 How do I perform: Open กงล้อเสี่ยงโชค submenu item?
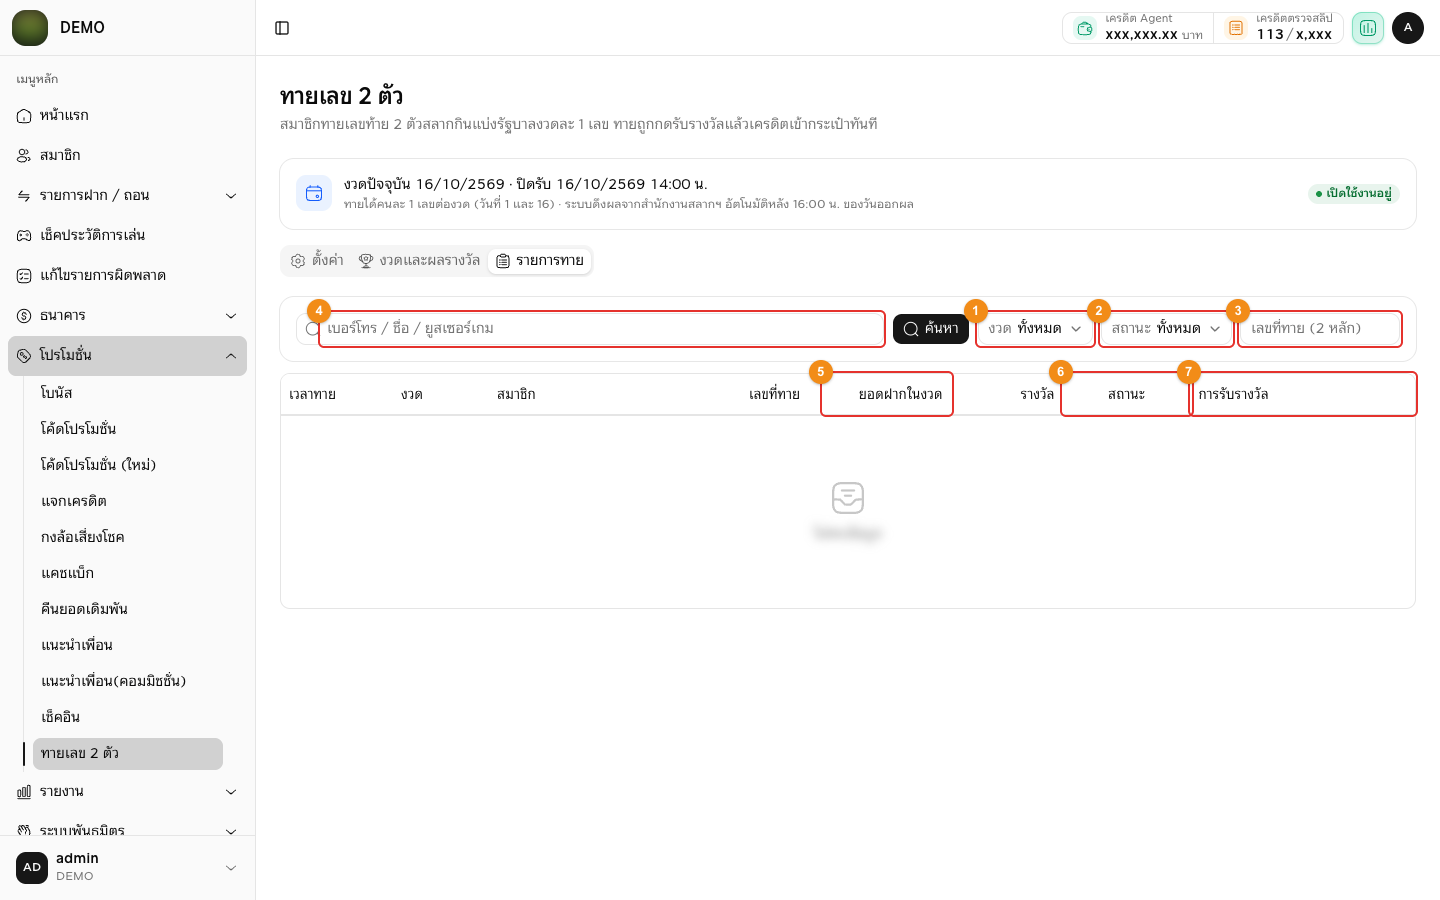[x=128, y=537]
